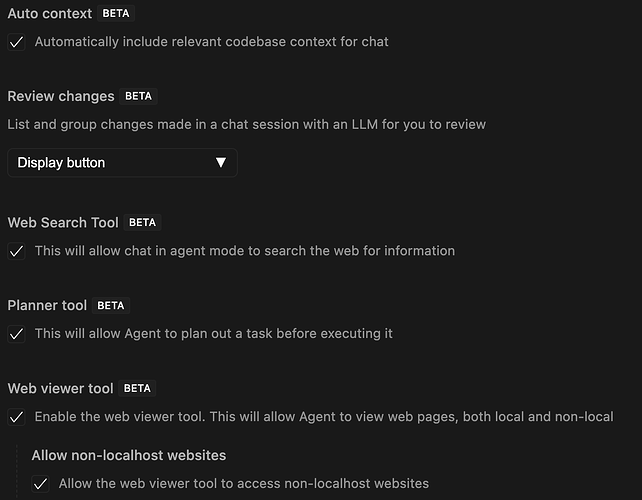Open the Display button dropdown
Viewport: 642px width, 500px height.
pyautogui.click(x=121, y=163)
